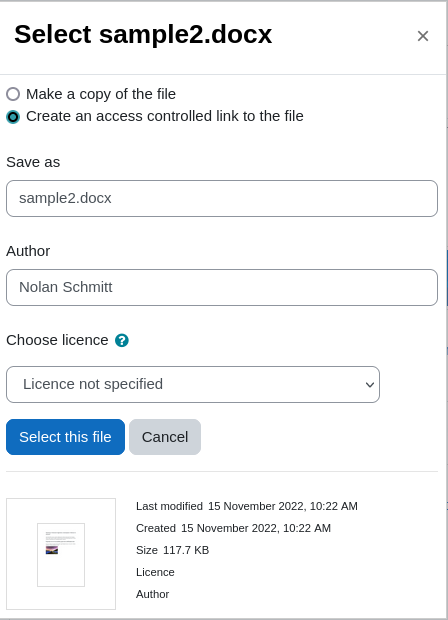Click the Select this file button

65,437
